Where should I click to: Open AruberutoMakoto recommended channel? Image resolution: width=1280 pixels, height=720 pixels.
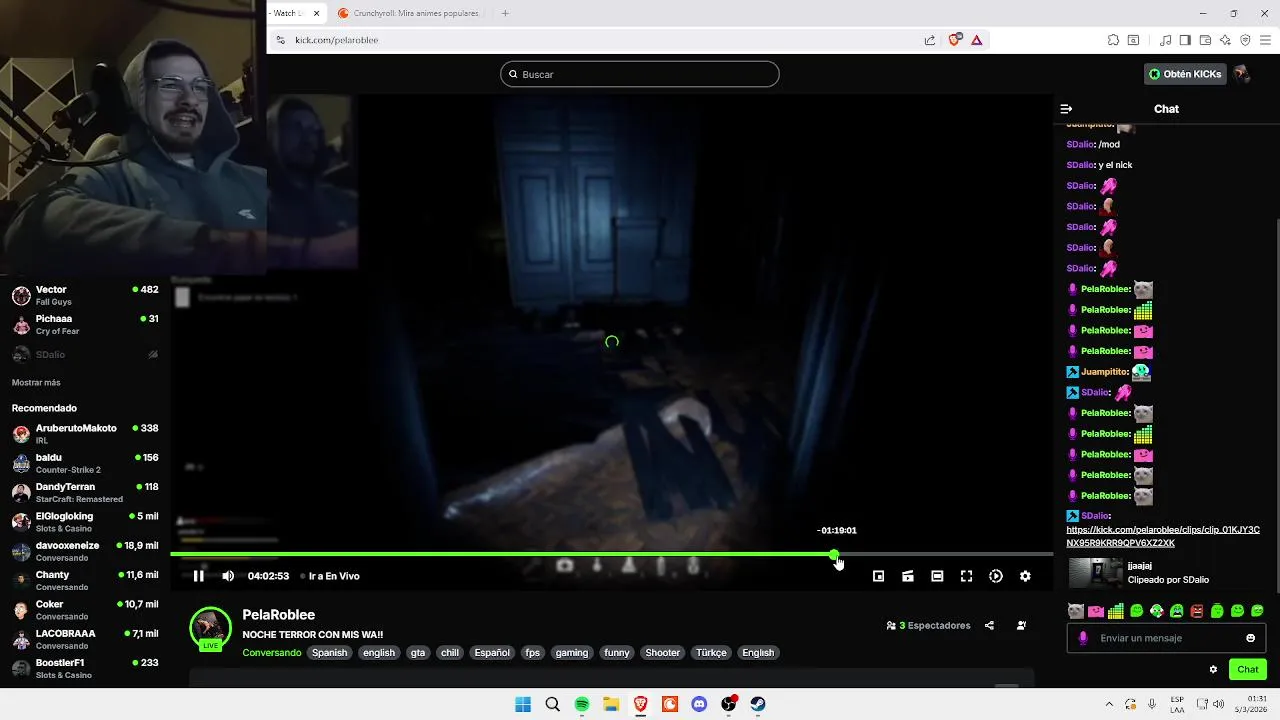pos(85,434)
